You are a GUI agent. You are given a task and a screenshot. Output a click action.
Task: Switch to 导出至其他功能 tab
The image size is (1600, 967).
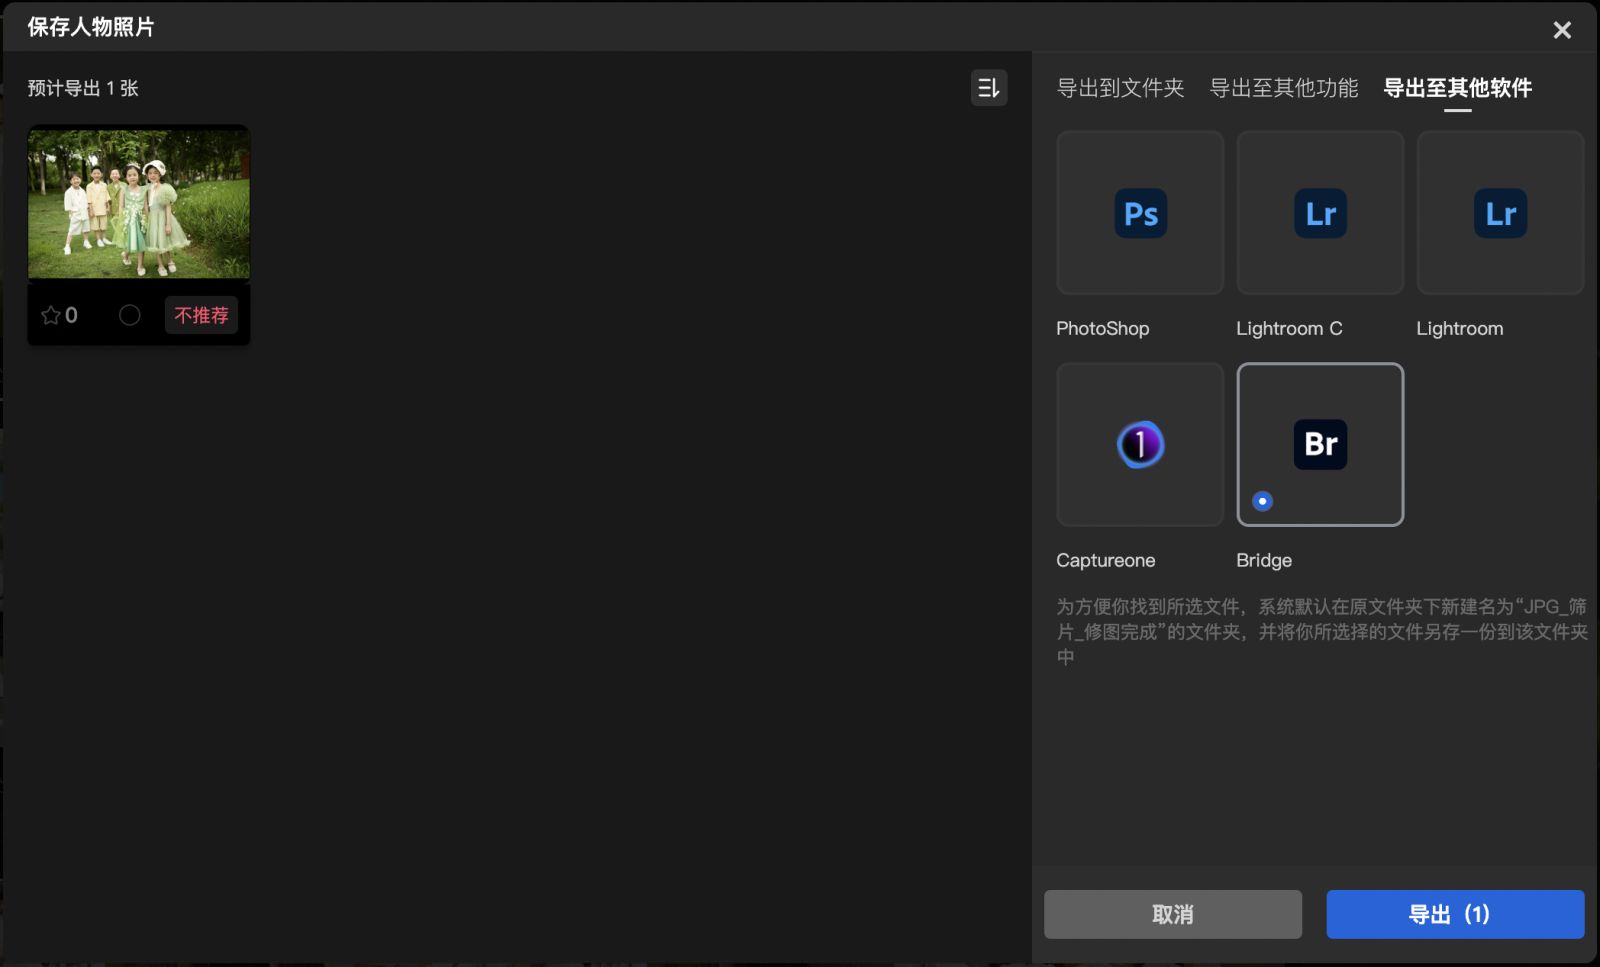pyautogui.click(x=1284, y=88)
